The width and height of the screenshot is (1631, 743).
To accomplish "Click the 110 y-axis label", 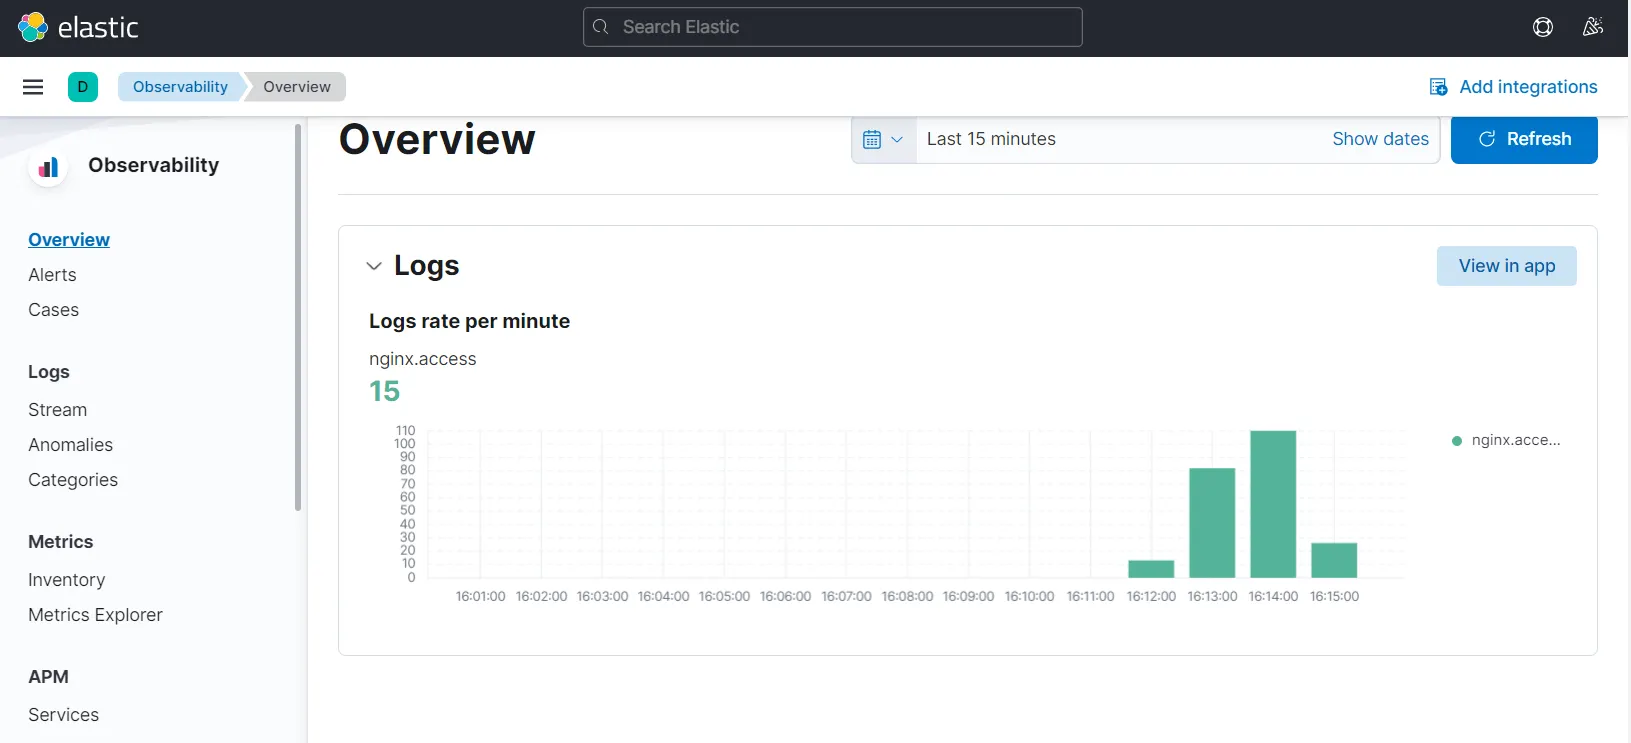I will pyautogui.click(x=405, y=431).
